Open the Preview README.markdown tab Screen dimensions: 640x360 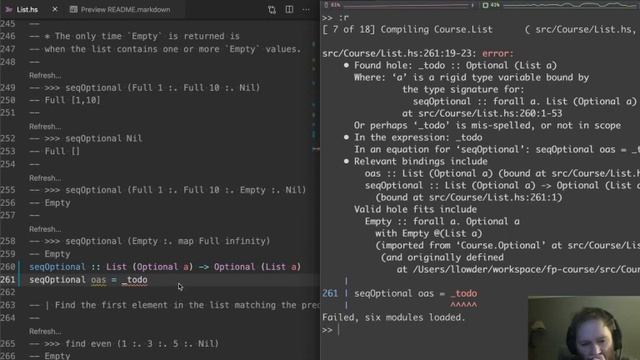[125, 9]
